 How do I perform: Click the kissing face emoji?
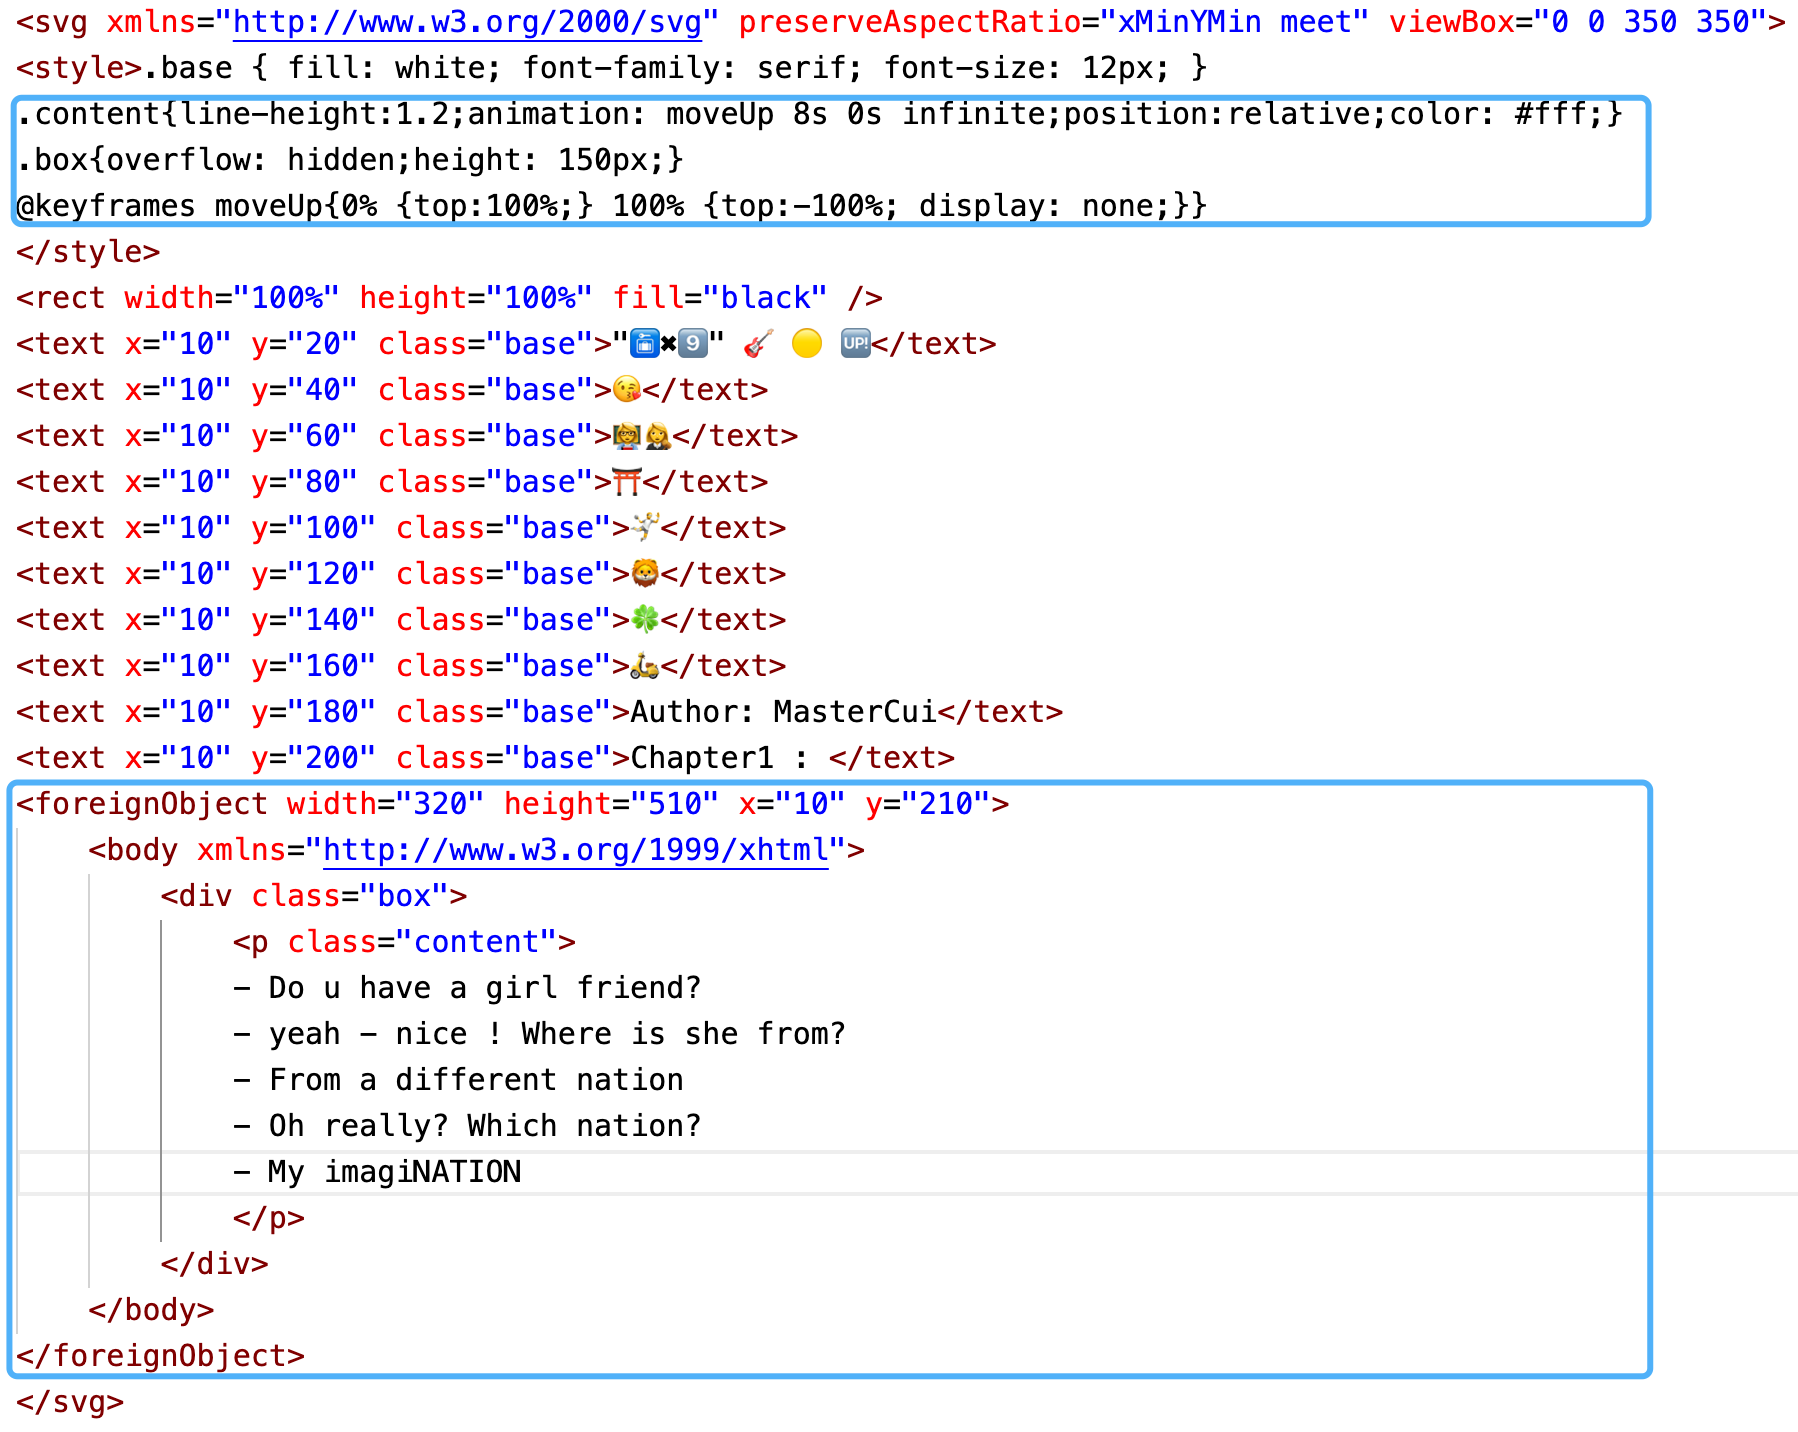click(x=627, y=390)
